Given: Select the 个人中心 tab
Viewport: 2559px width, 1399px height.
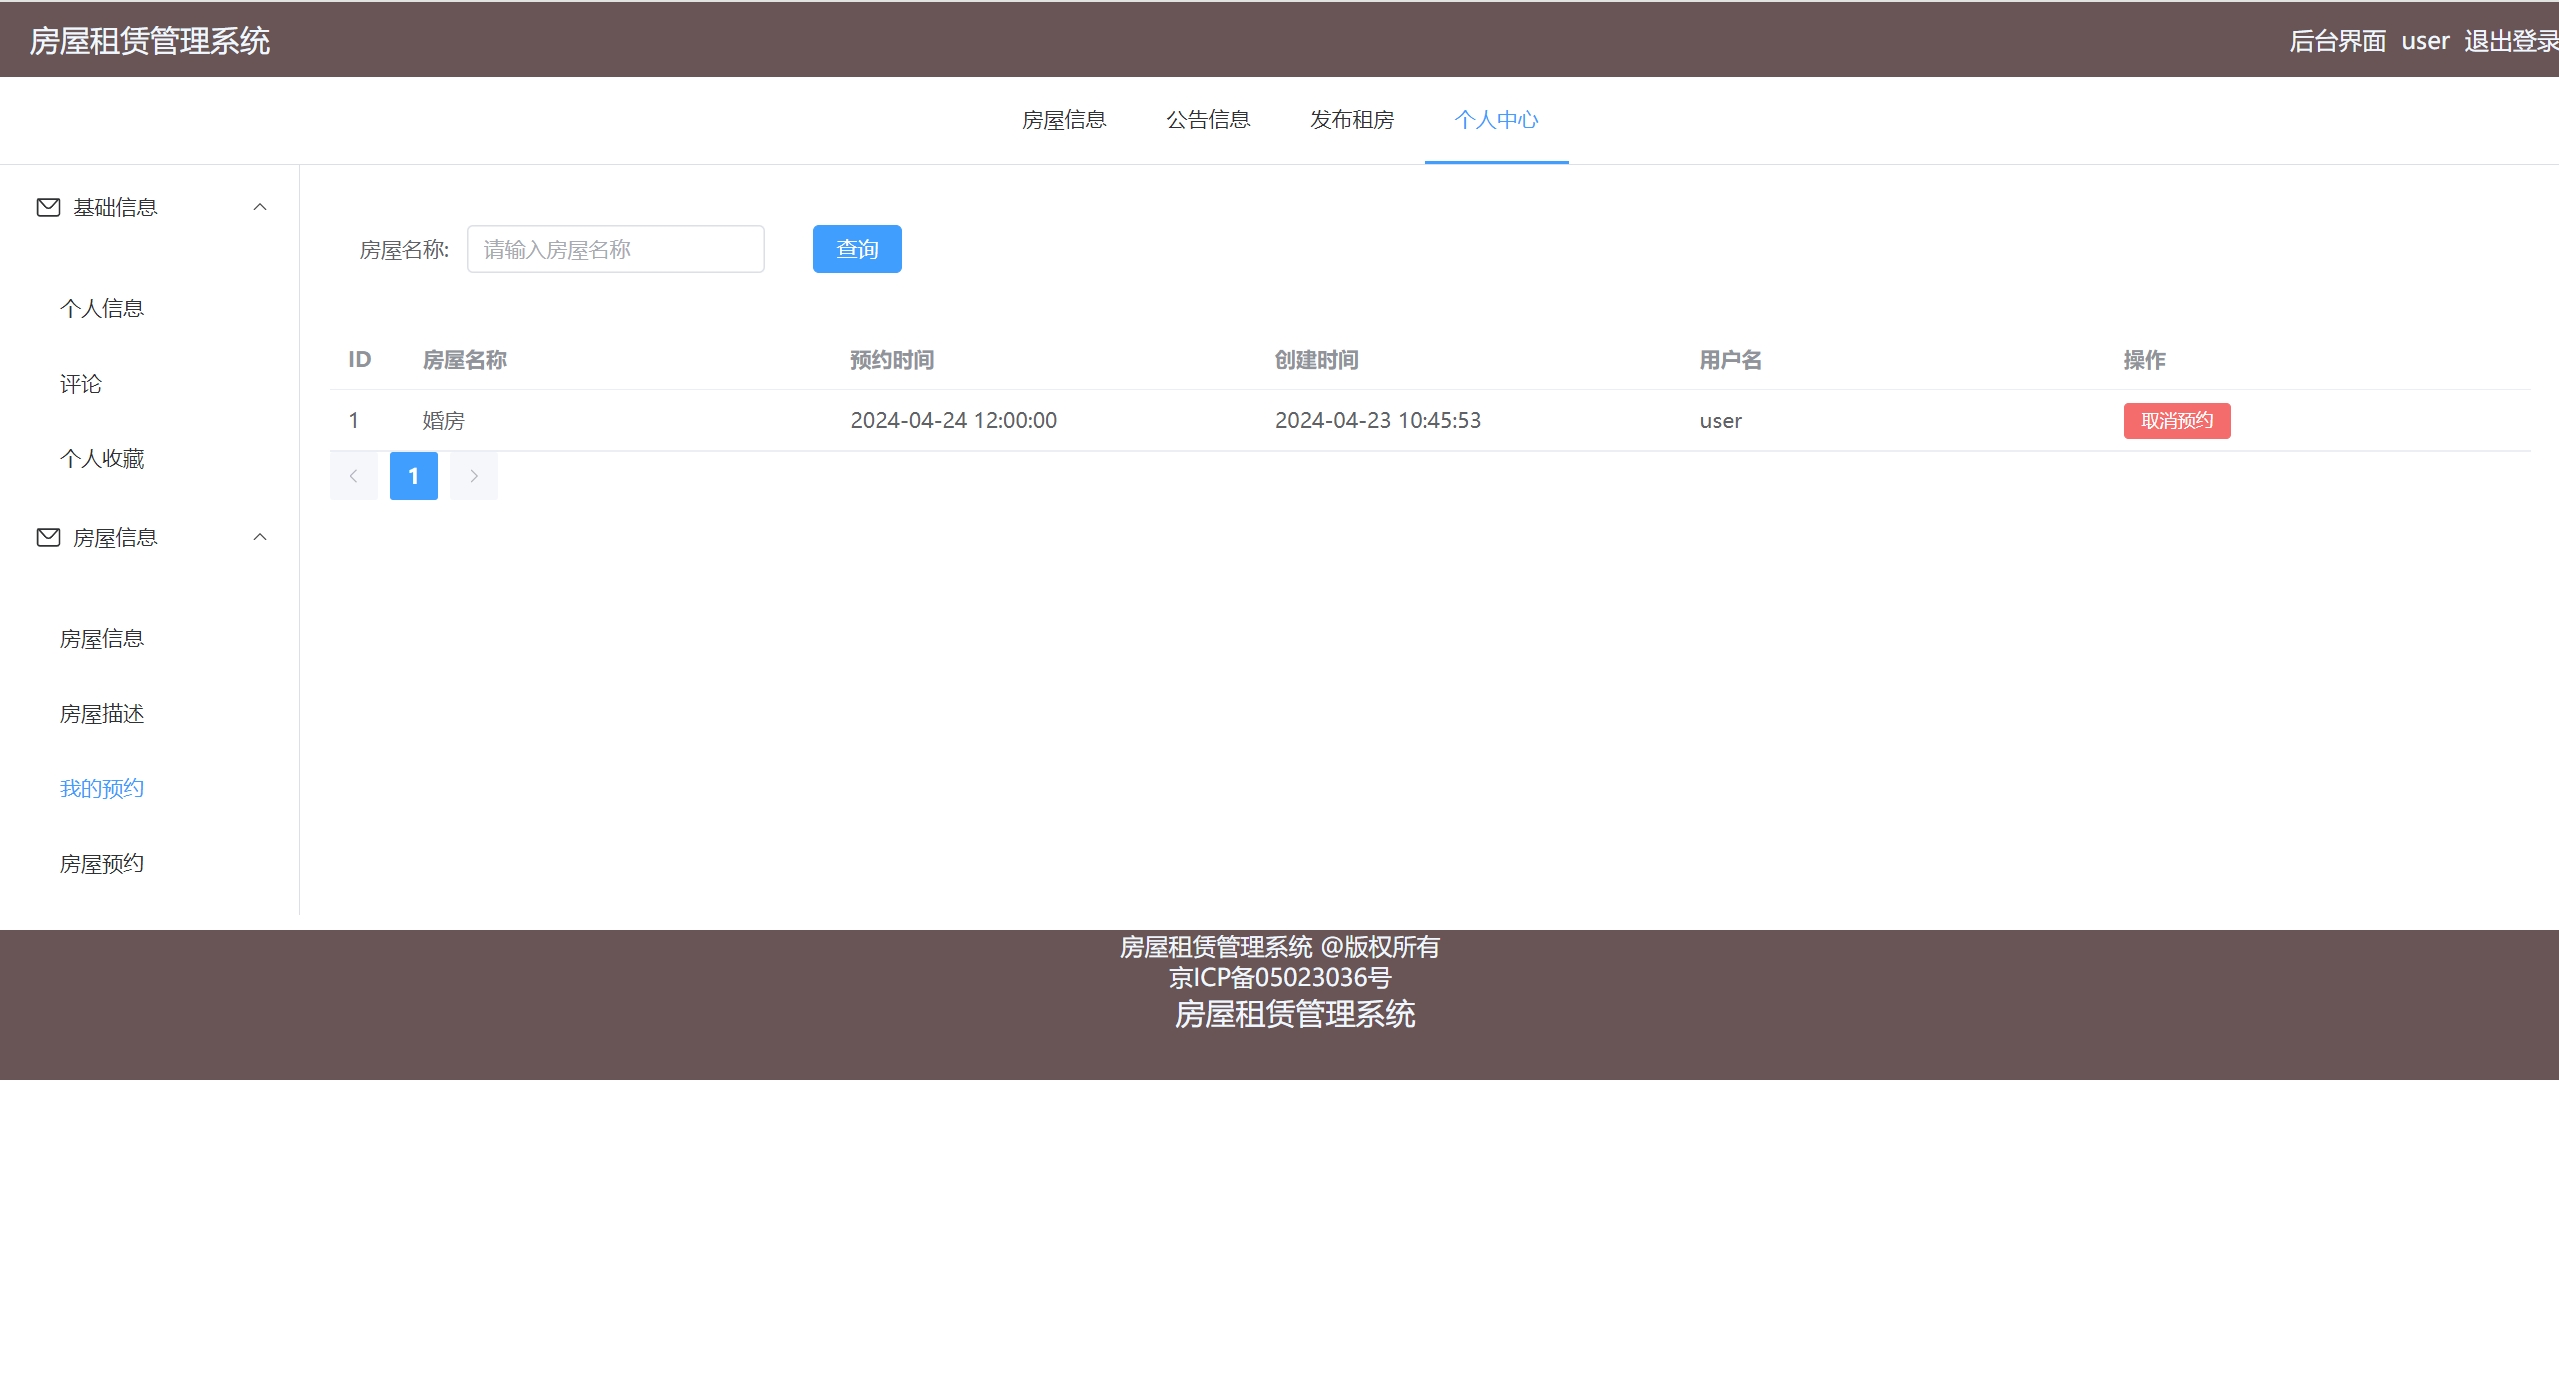Looking at the screenshot, I should pyautogui.click(x=1496, y=120).
